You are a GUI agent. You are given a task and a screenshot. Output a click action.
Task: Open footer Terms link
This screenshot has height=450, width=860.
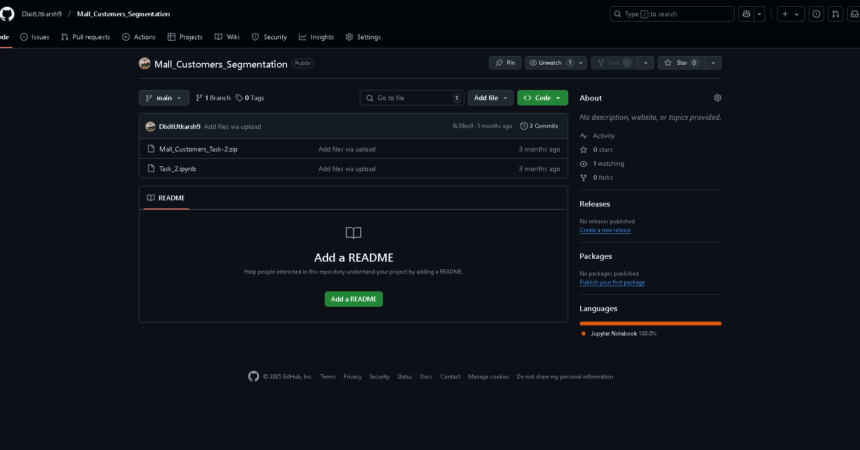(x=328, y=377)
